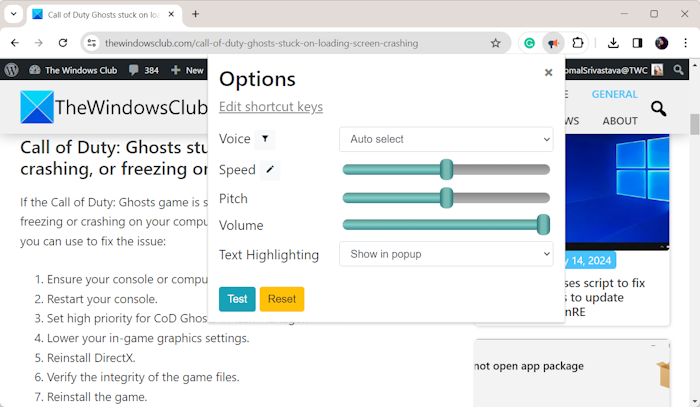Click the yellow Reset button
This screenshot has height=407, width=700.
tap(282, 299)
